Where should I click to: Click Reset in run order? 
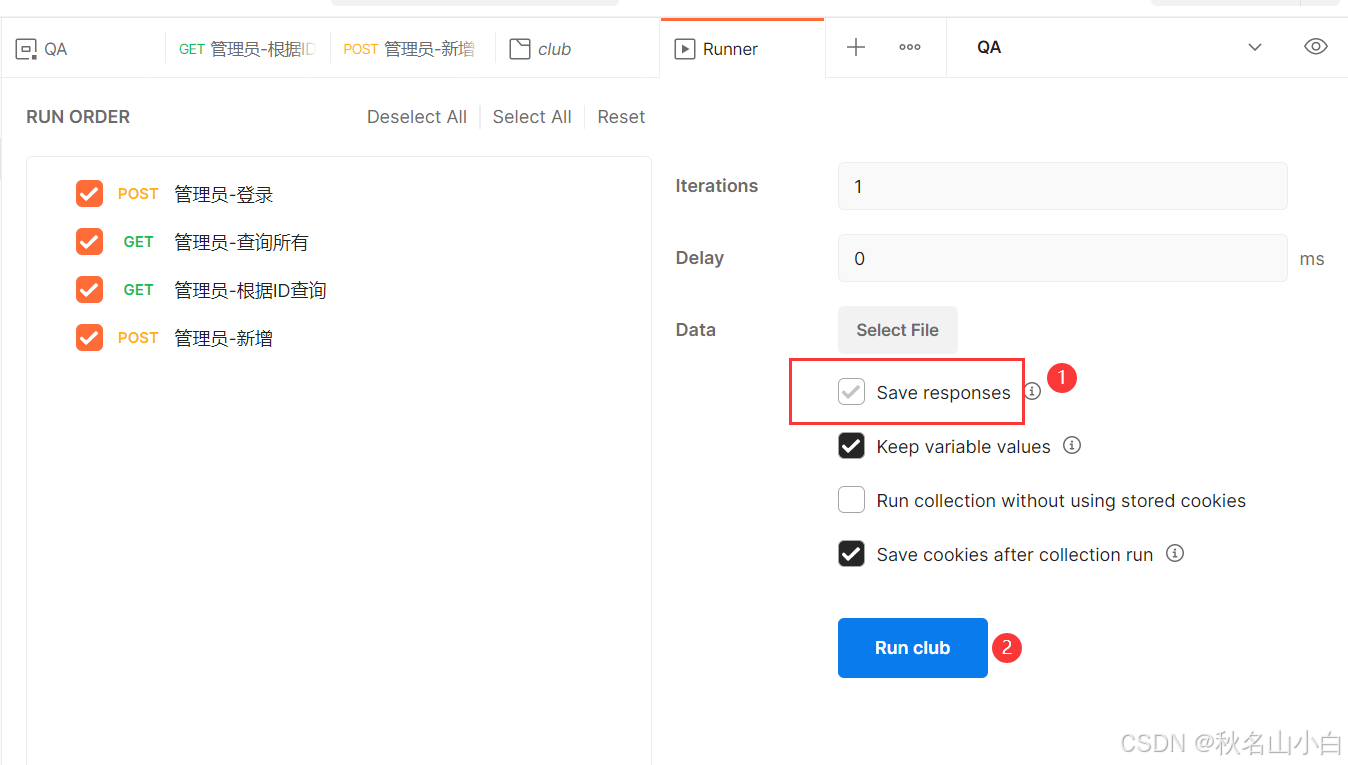point(621,117)
